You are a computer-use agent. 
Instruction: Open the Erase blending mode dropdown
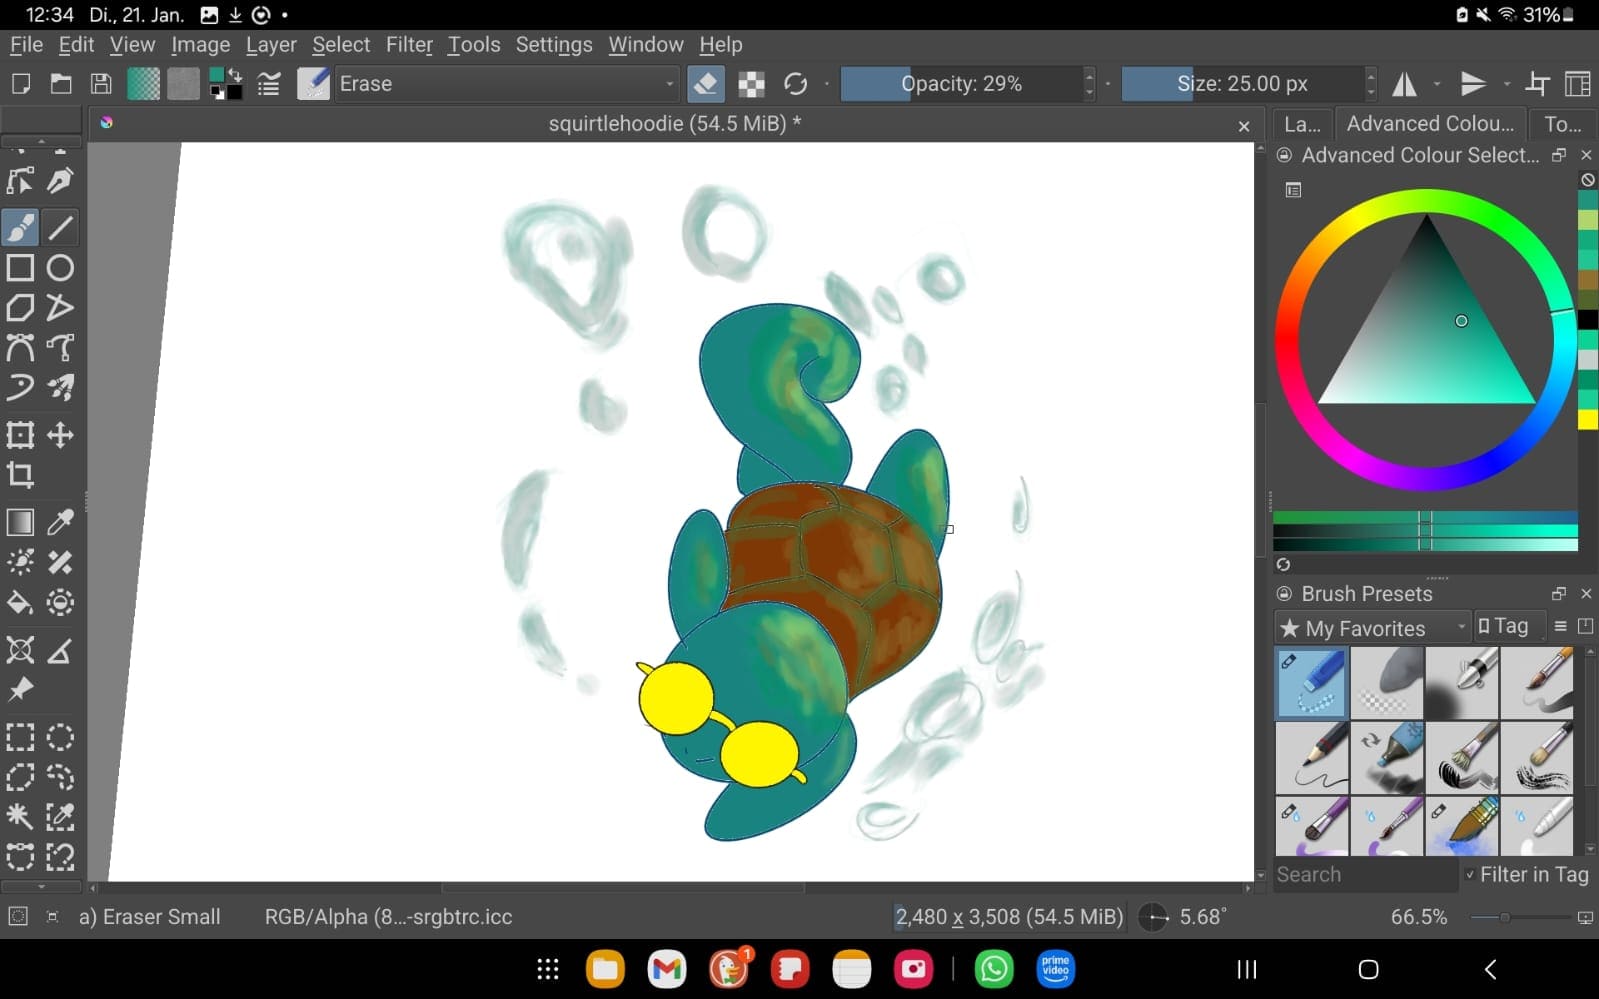tap(506, 84)
